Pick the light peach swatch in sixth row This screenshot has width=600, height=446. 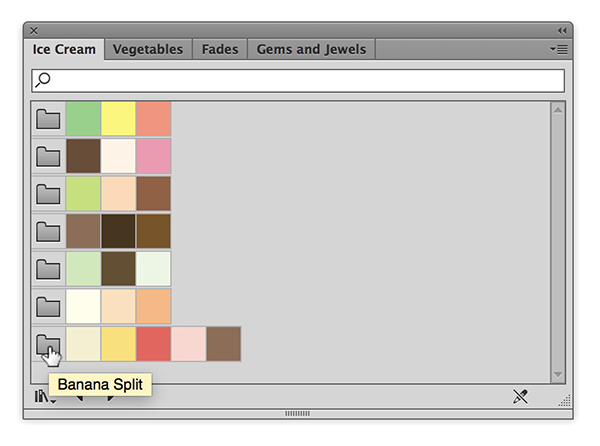tap(118, 306)
